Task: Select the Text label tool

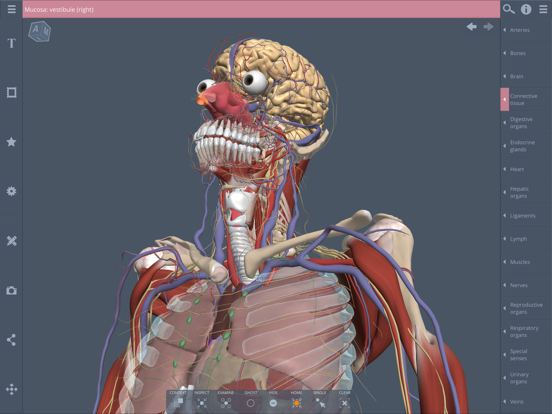Action: (11, 43)
